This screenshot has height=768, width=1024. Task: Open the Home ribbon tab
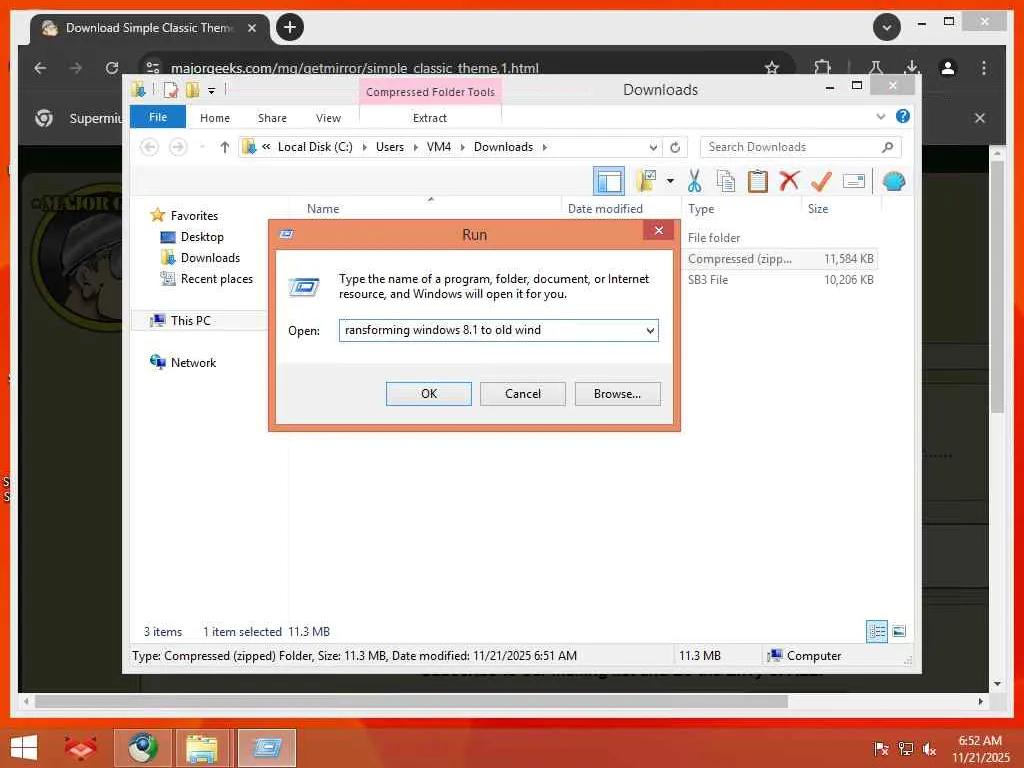(x=215, y=118)
